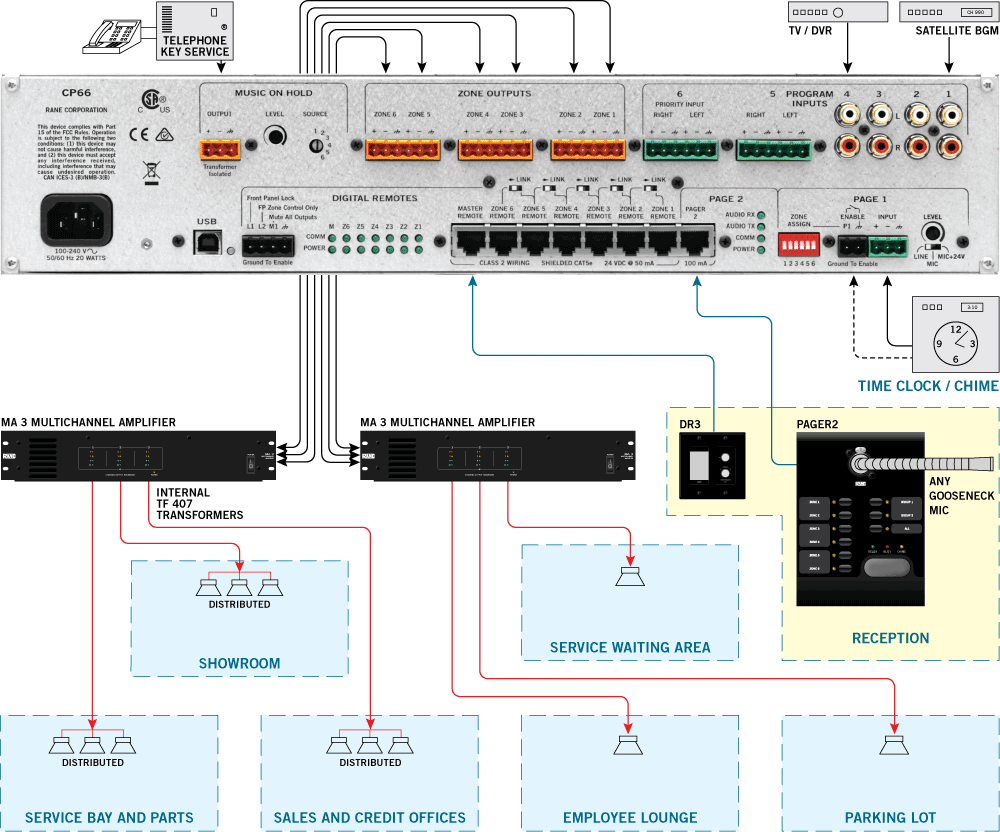Viewport: 1000px width, 832px height.
Task: Click the "SHOWROOM" zone label
Action: [x=239, y=664]
